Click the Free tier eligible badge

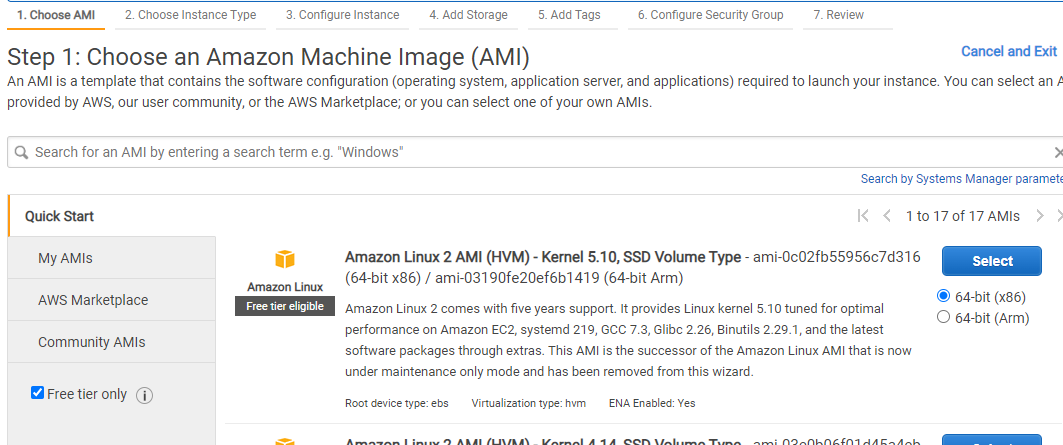(x=285, y=306)
